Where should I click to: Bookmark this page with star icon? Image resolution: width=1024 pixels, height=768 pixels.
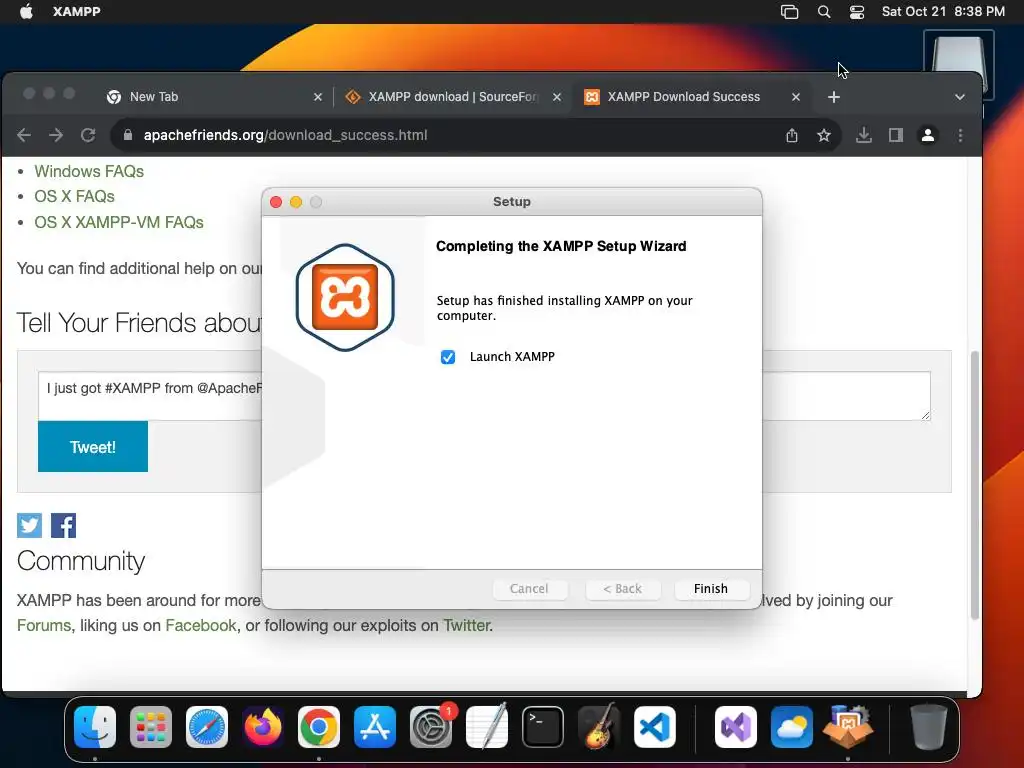824,135
